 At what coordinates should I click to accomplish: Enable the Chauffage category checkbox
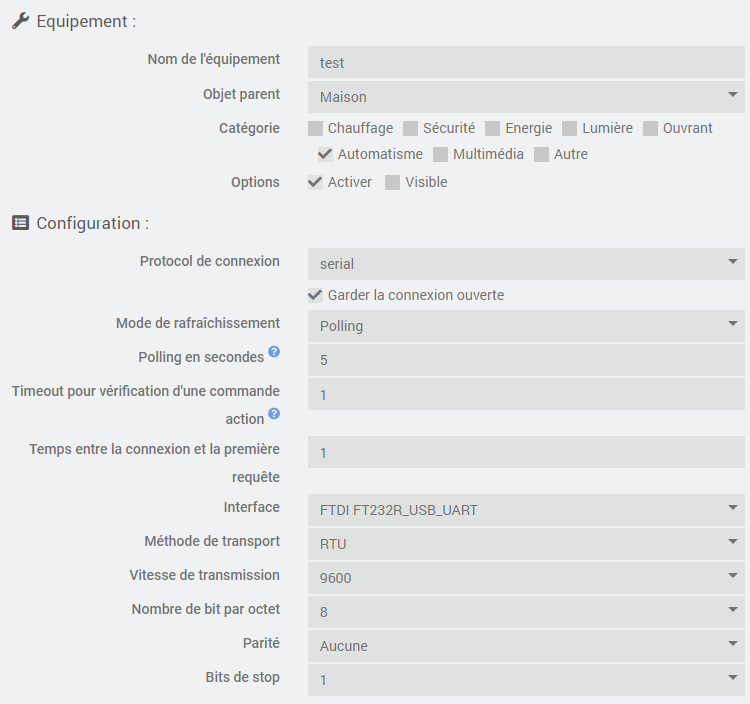pos(316,128)
